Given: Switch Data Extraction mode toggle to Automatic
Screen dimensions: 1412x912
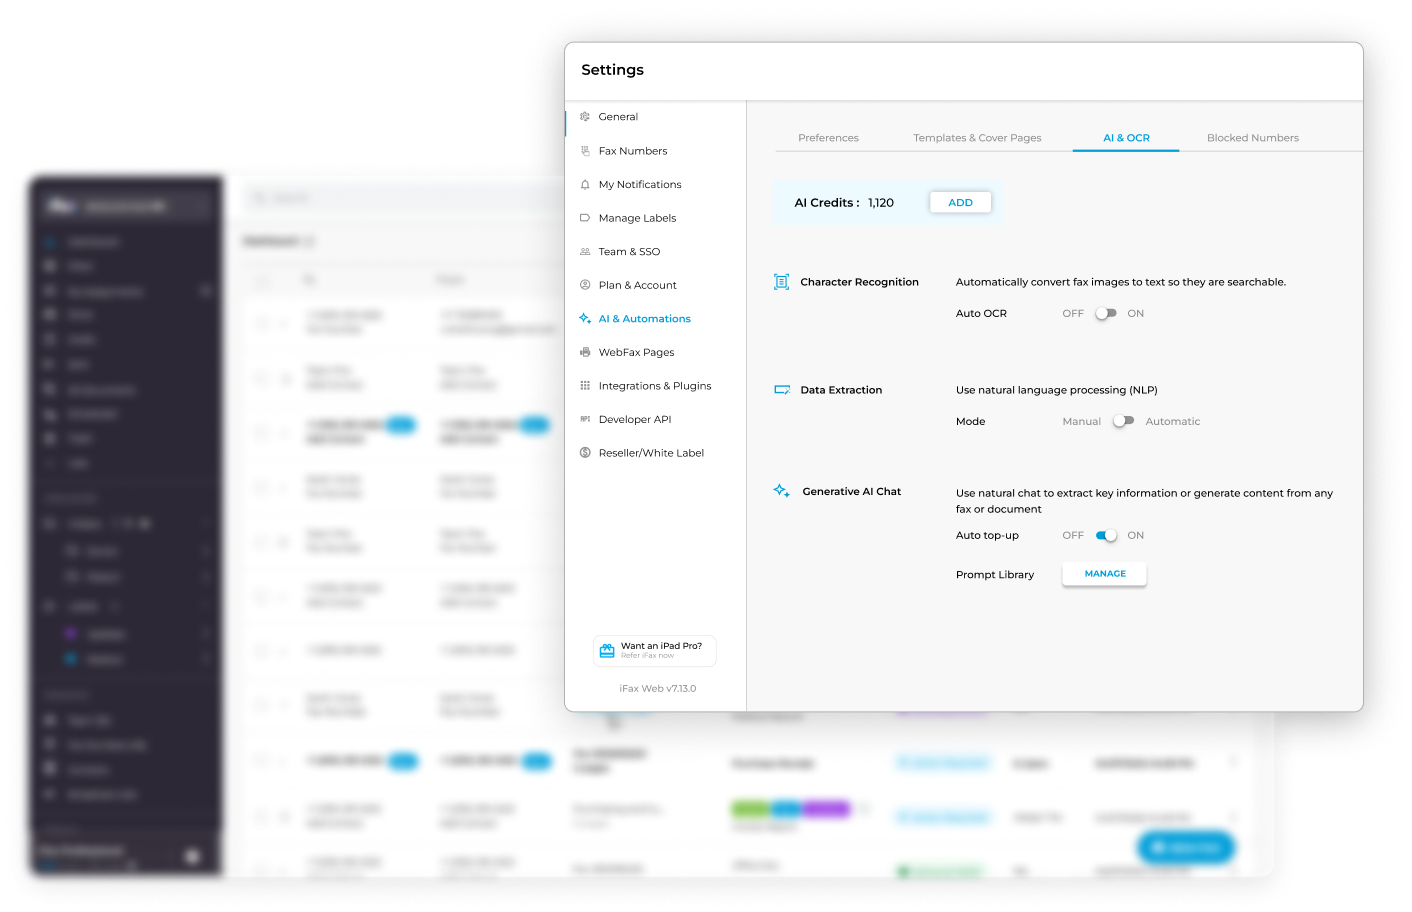Looking at the screenshot, I should (x=1124, y=422).
